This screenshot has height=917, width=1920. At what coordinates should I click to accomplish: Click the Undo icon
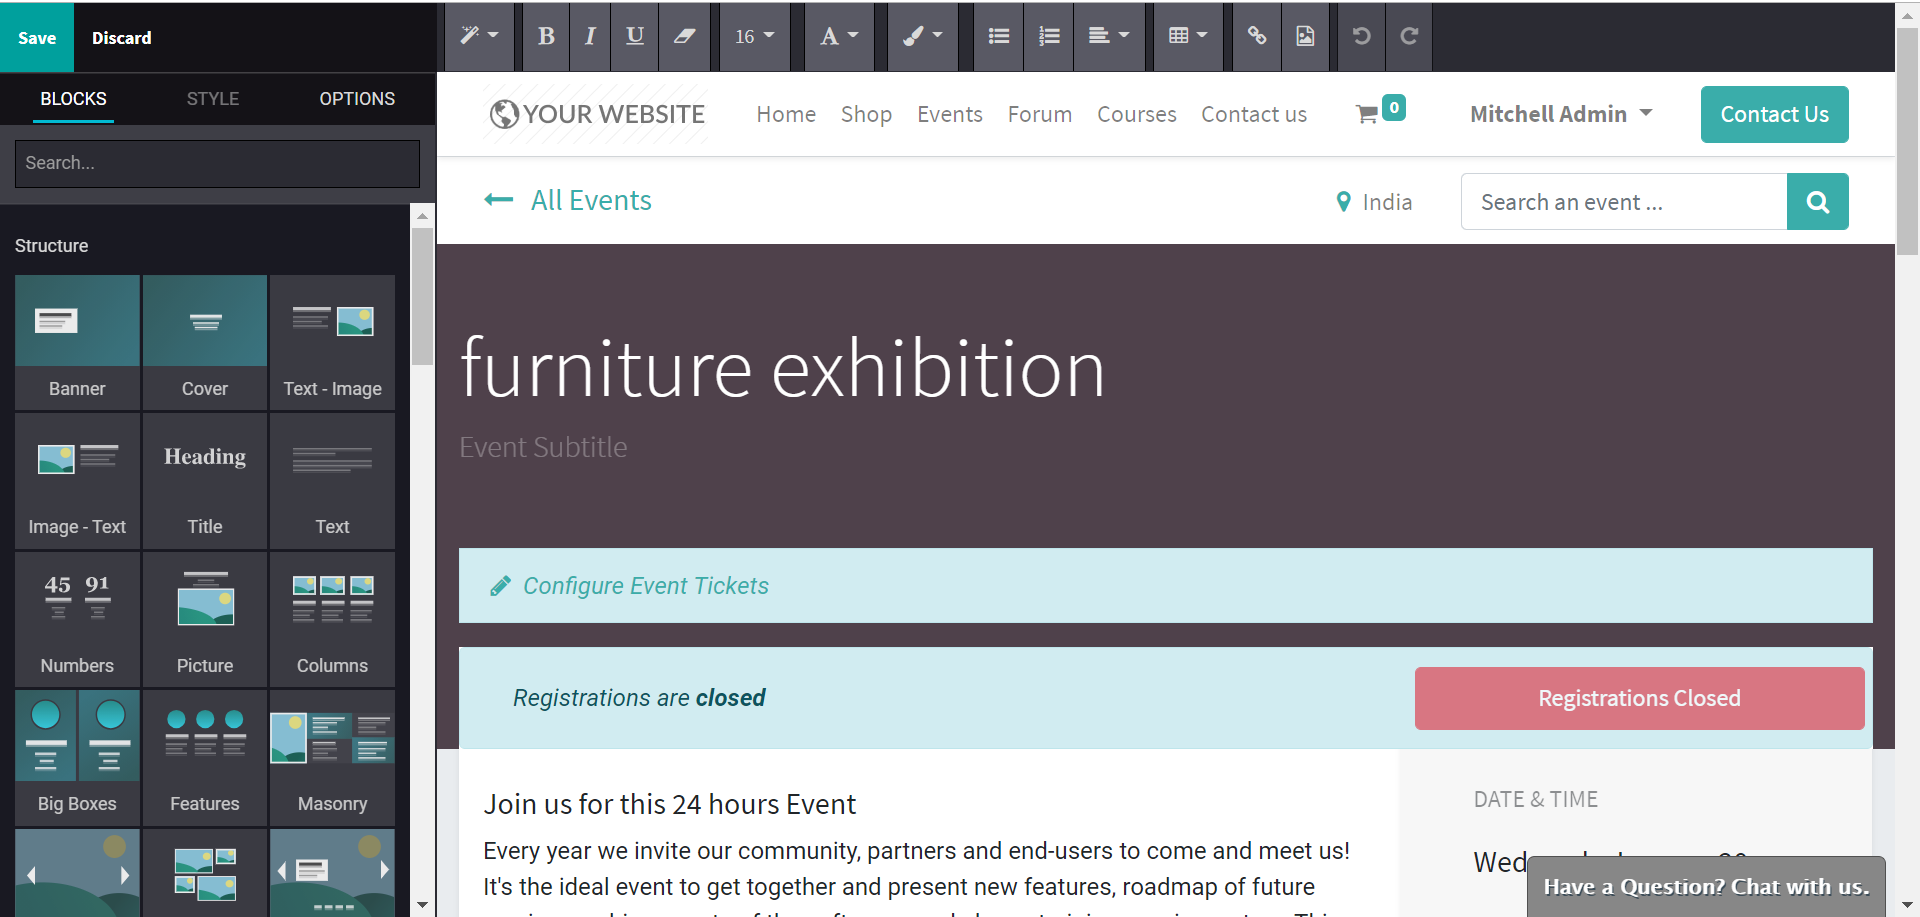tap(1361, 36)
